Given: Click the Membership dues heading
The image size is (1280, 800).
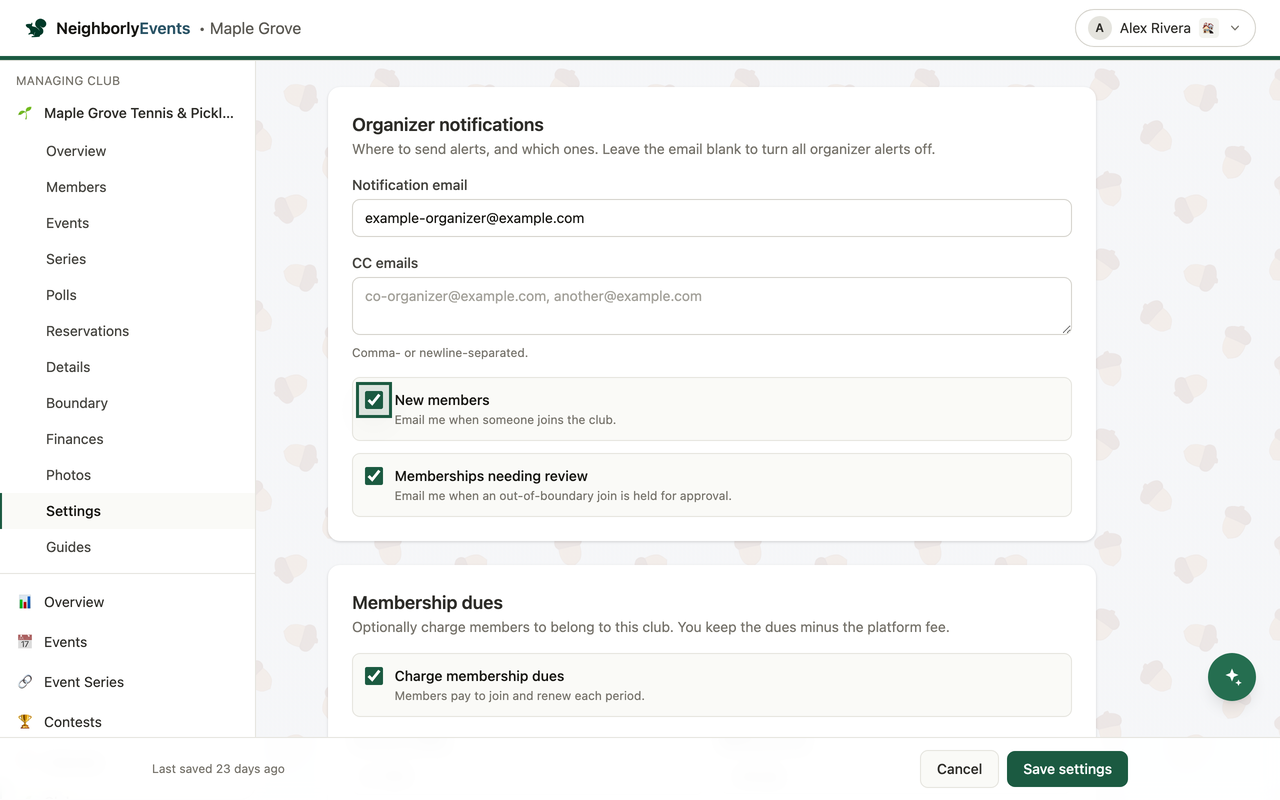Looking at the screenshot, I should (427, 603).
